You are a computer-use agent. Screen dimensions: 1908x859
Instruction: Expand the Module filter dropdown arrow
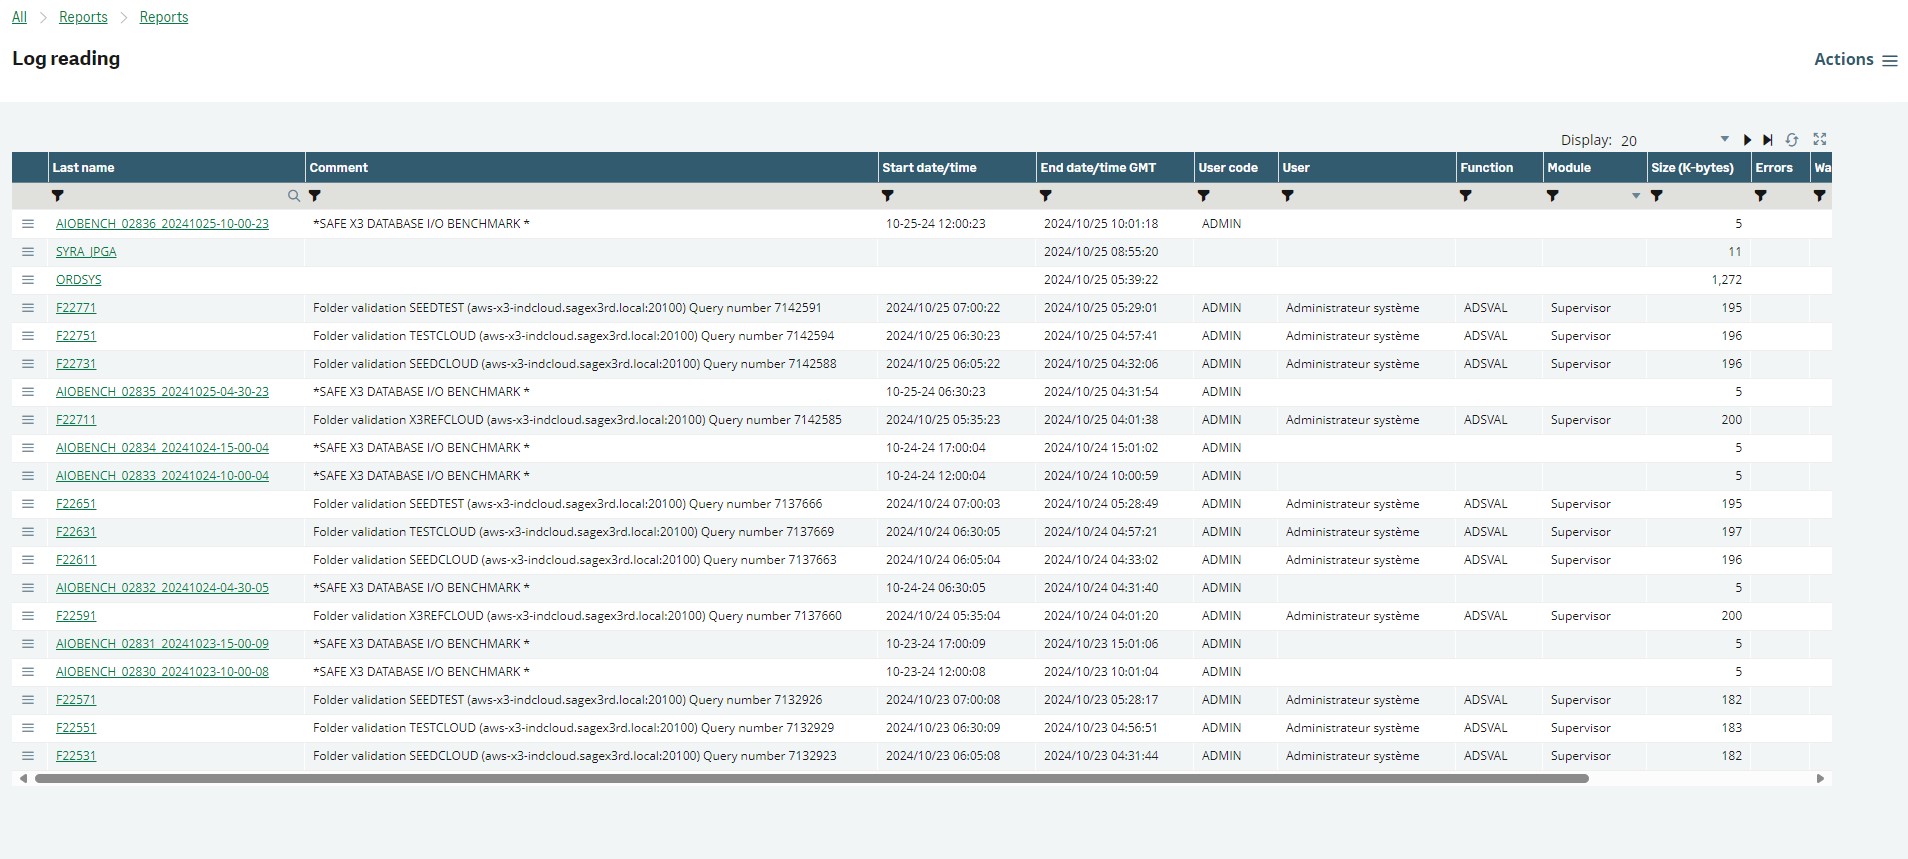(1636, 196)
